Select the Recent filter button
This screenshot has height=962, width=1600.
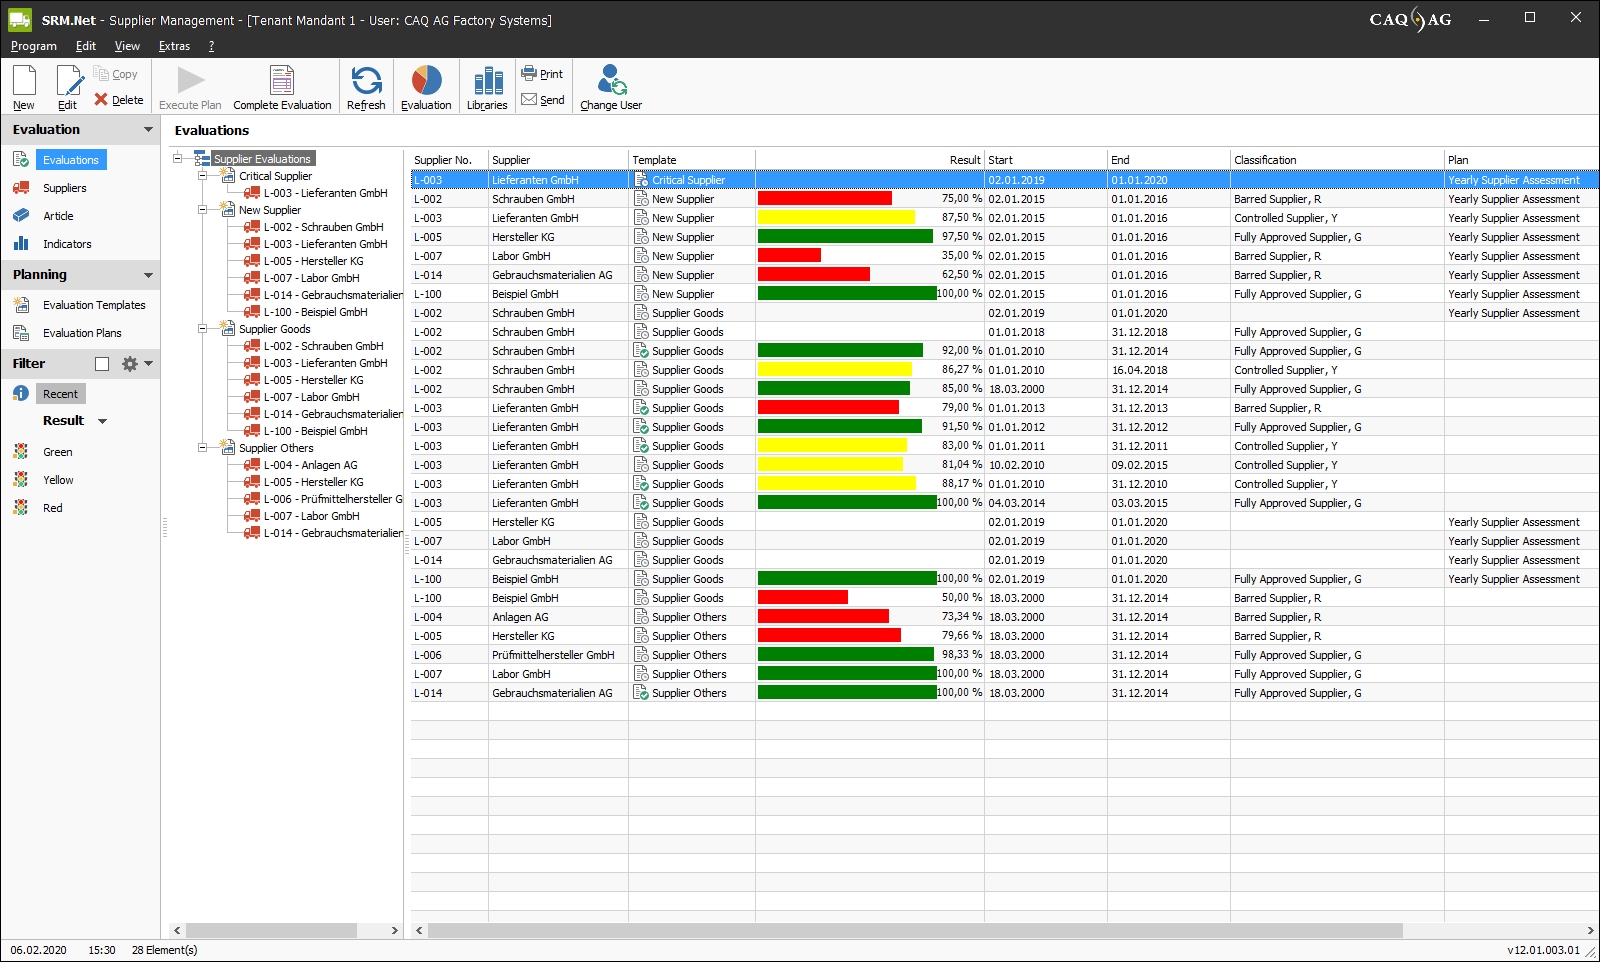pos(60,394)
